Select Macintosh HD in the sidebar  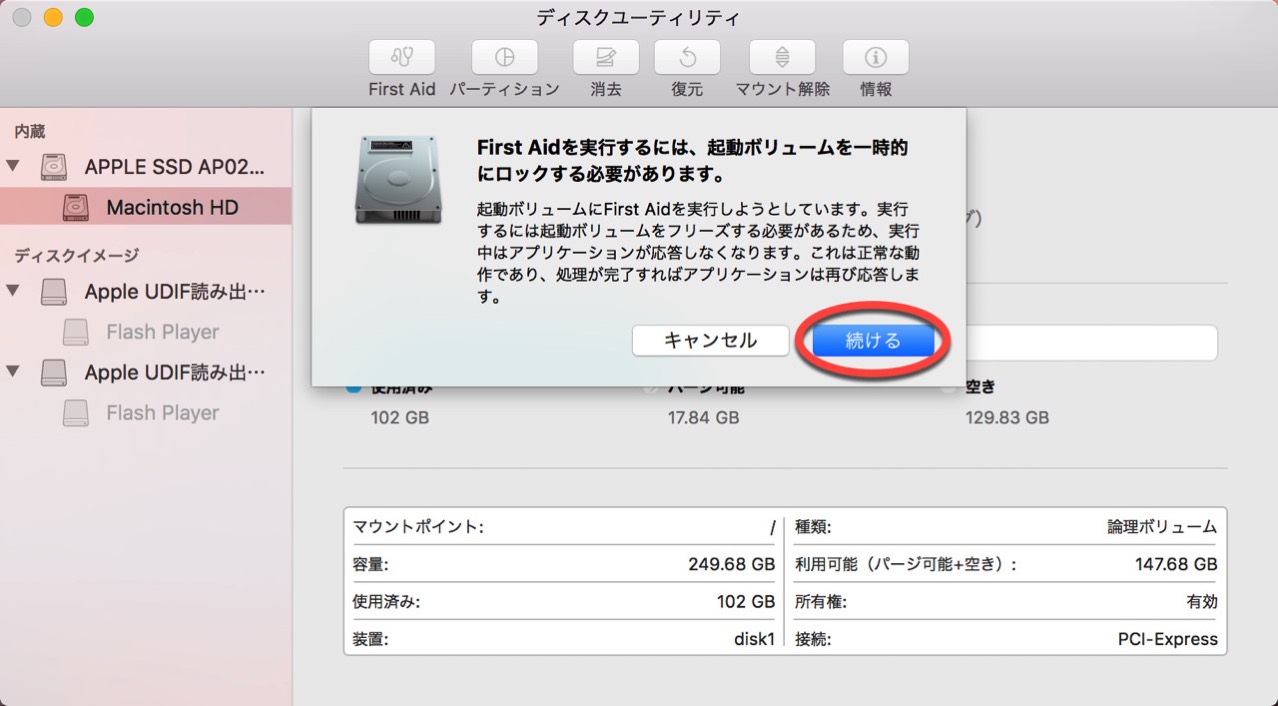point(146,208)
